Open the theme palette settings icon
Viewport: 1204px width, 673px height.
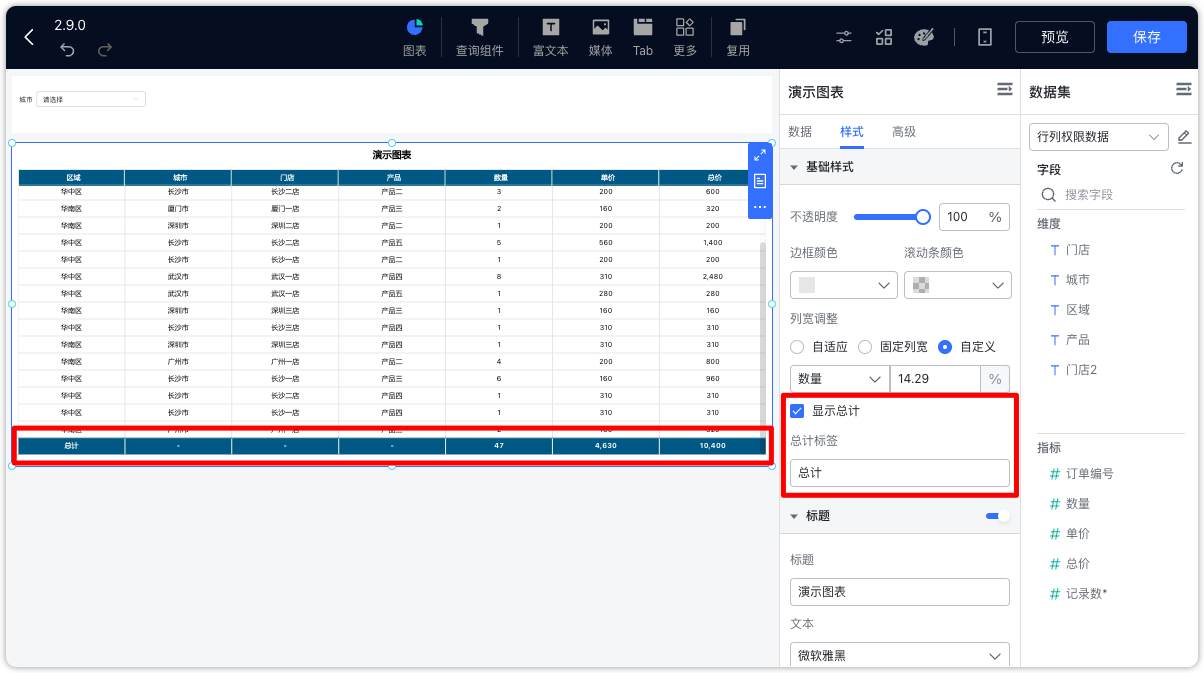click(x=923, y=37)
